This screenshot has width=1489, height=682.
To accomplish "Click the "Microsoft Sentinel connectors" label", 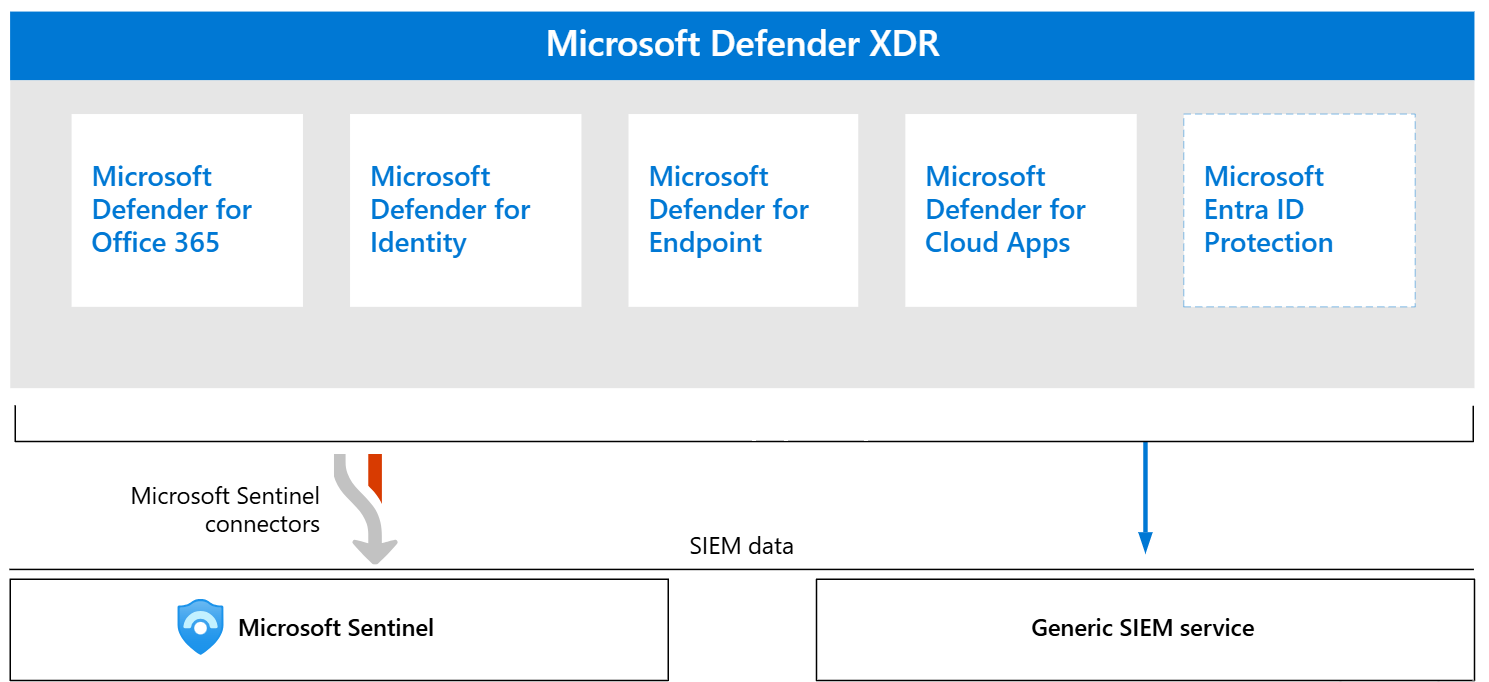I will (225, 510).
